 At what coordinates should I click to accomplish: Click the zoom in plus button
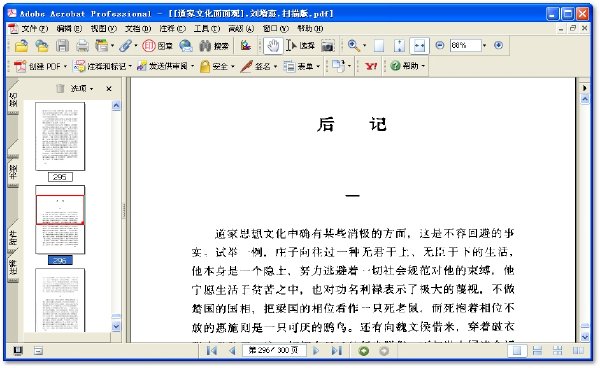pyautogui.click(x=498, y=46)
